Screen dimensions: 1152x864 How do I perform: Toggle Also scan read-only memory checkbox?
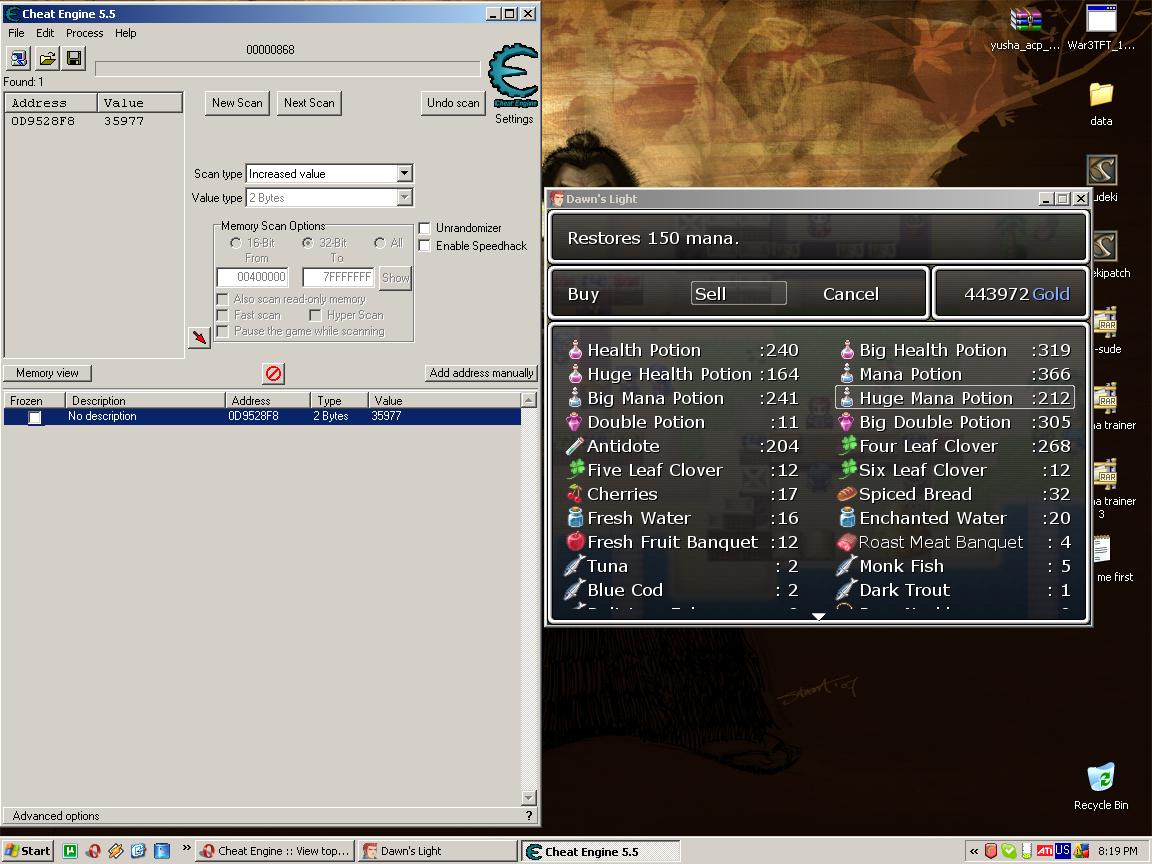coord(222,299)
